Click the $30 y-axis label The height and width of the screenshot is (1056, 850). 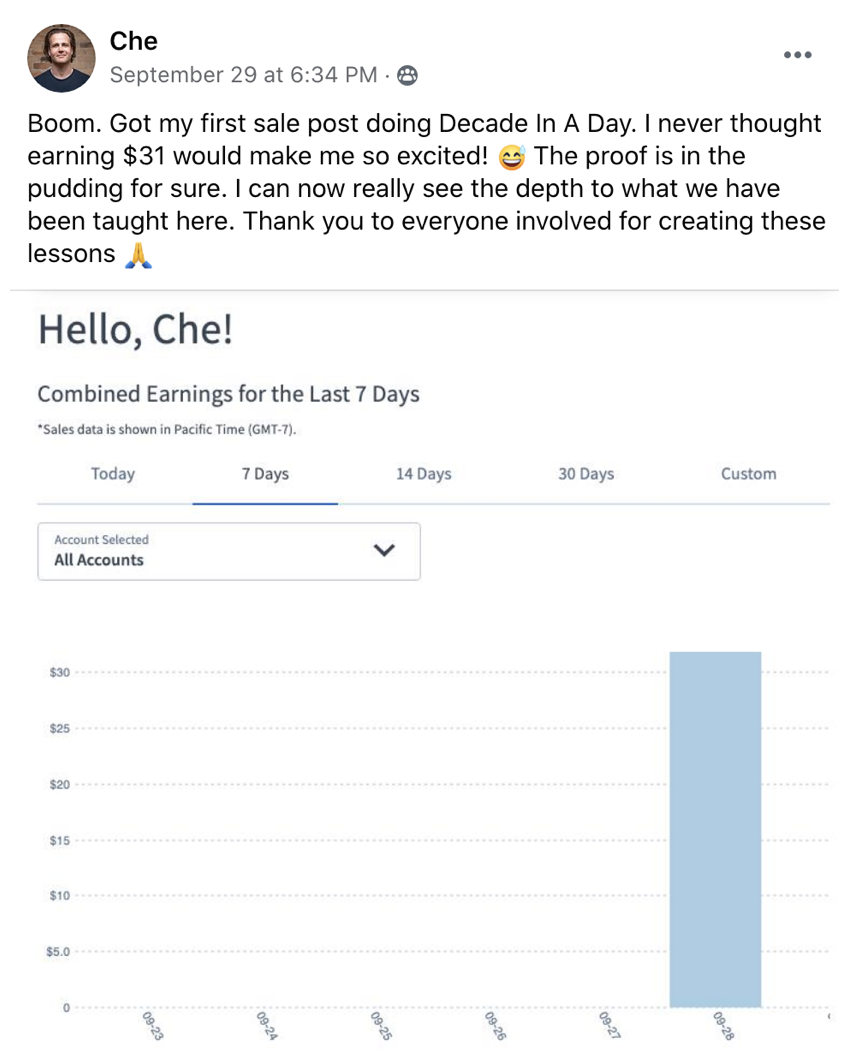pos(59,672)
